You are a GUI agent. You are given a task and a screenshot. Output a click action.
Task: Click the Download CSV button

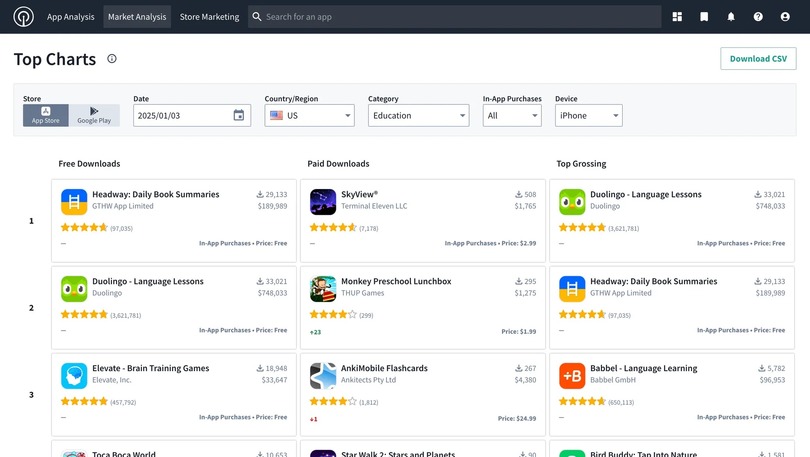pyautogui.click(x=758, y=58)
